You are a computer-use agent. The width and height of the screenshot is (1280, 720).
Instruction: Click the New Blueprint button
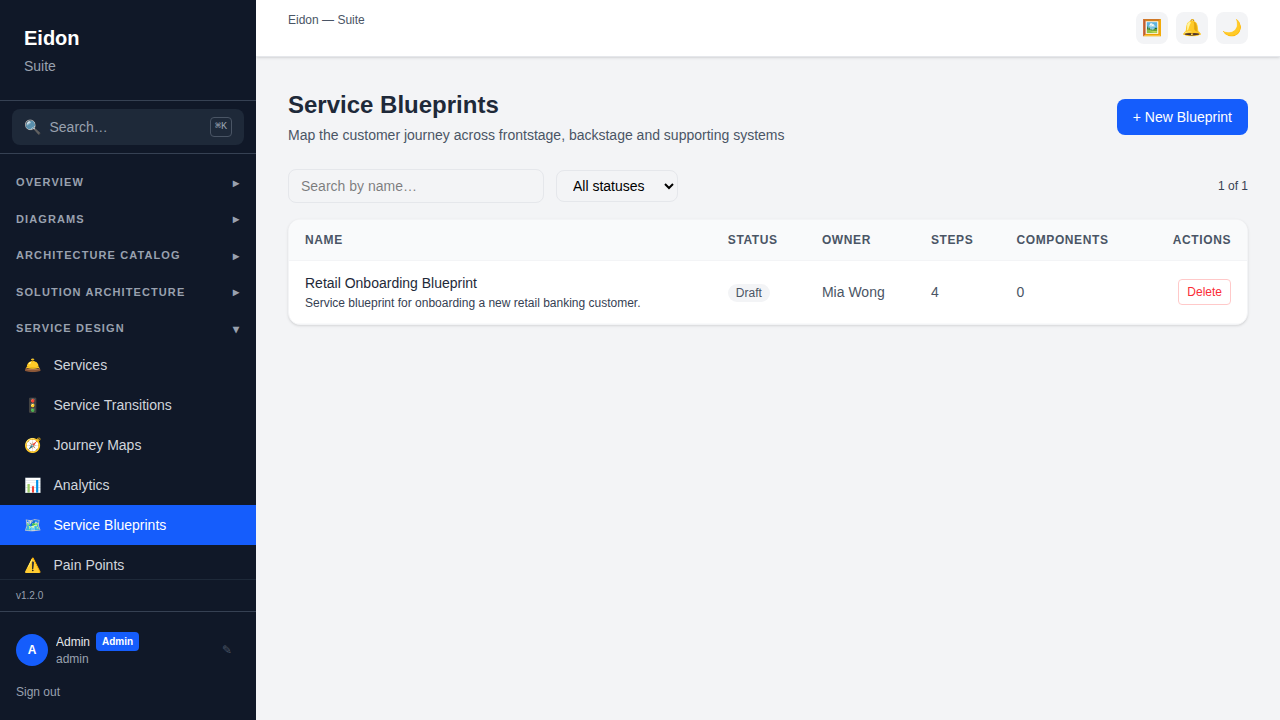[x=1182, y=117]
